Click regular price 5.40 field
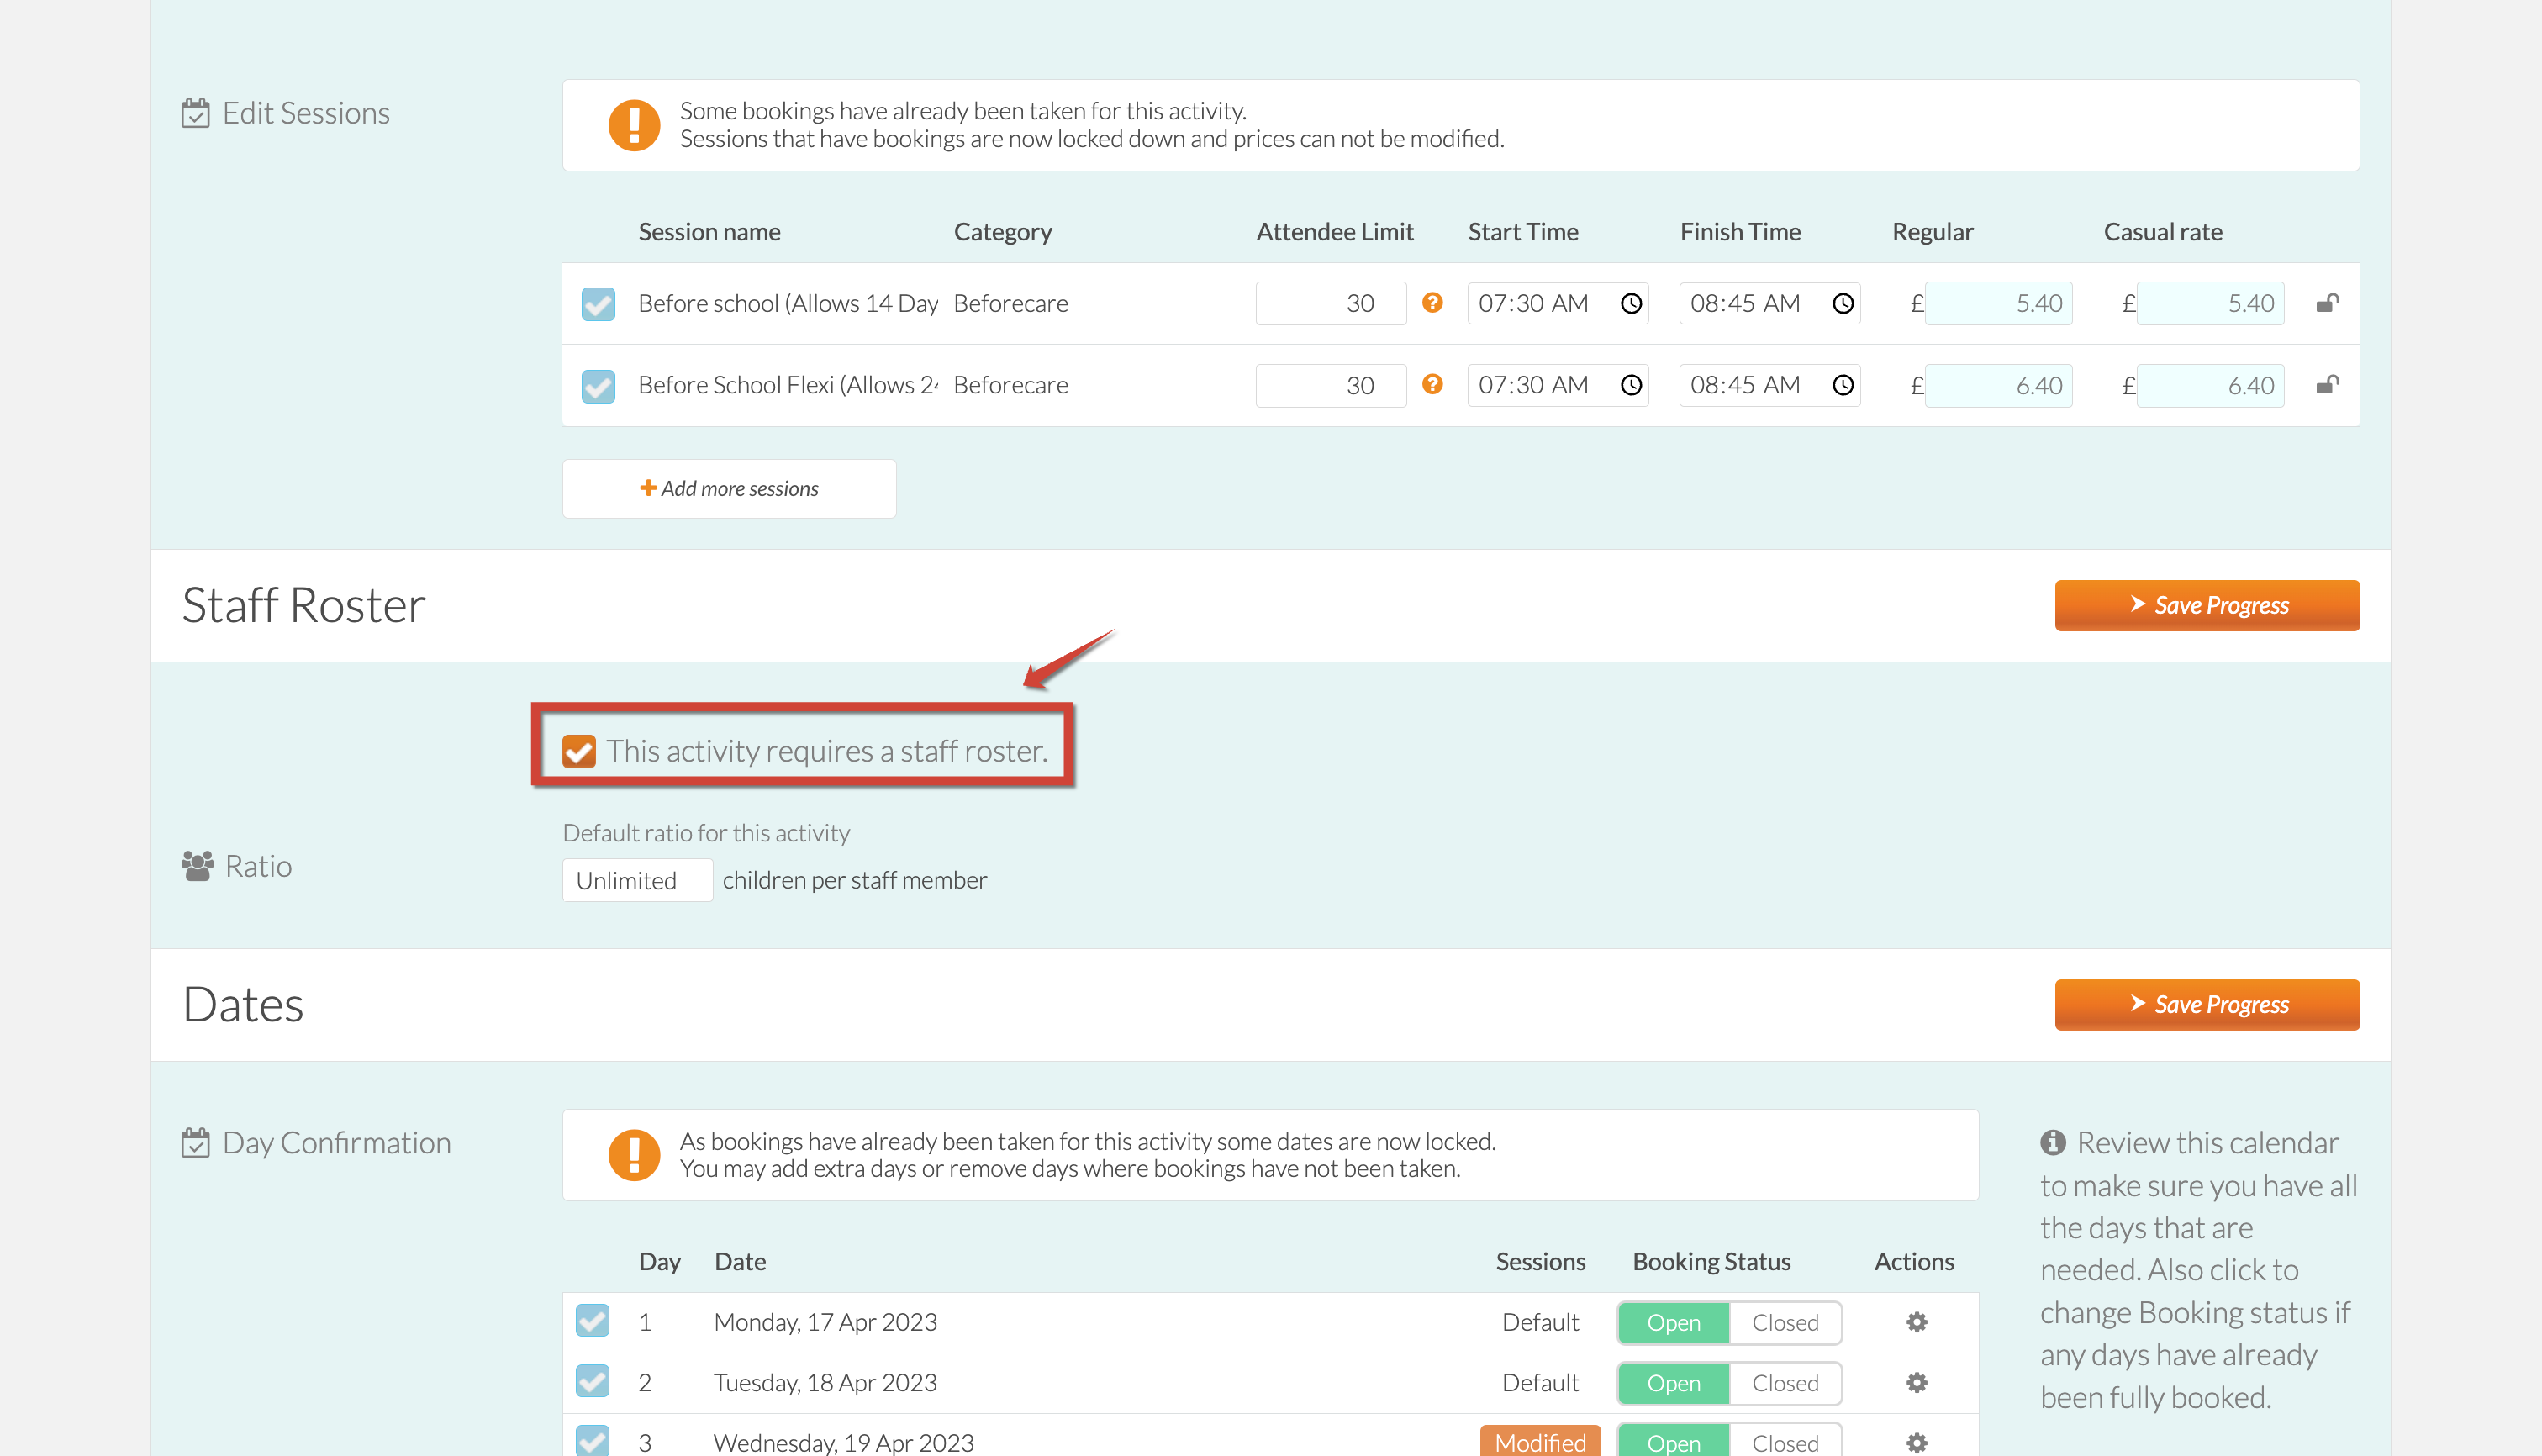This screenshot has width=2542, height=1456. tap(1998, 303)
